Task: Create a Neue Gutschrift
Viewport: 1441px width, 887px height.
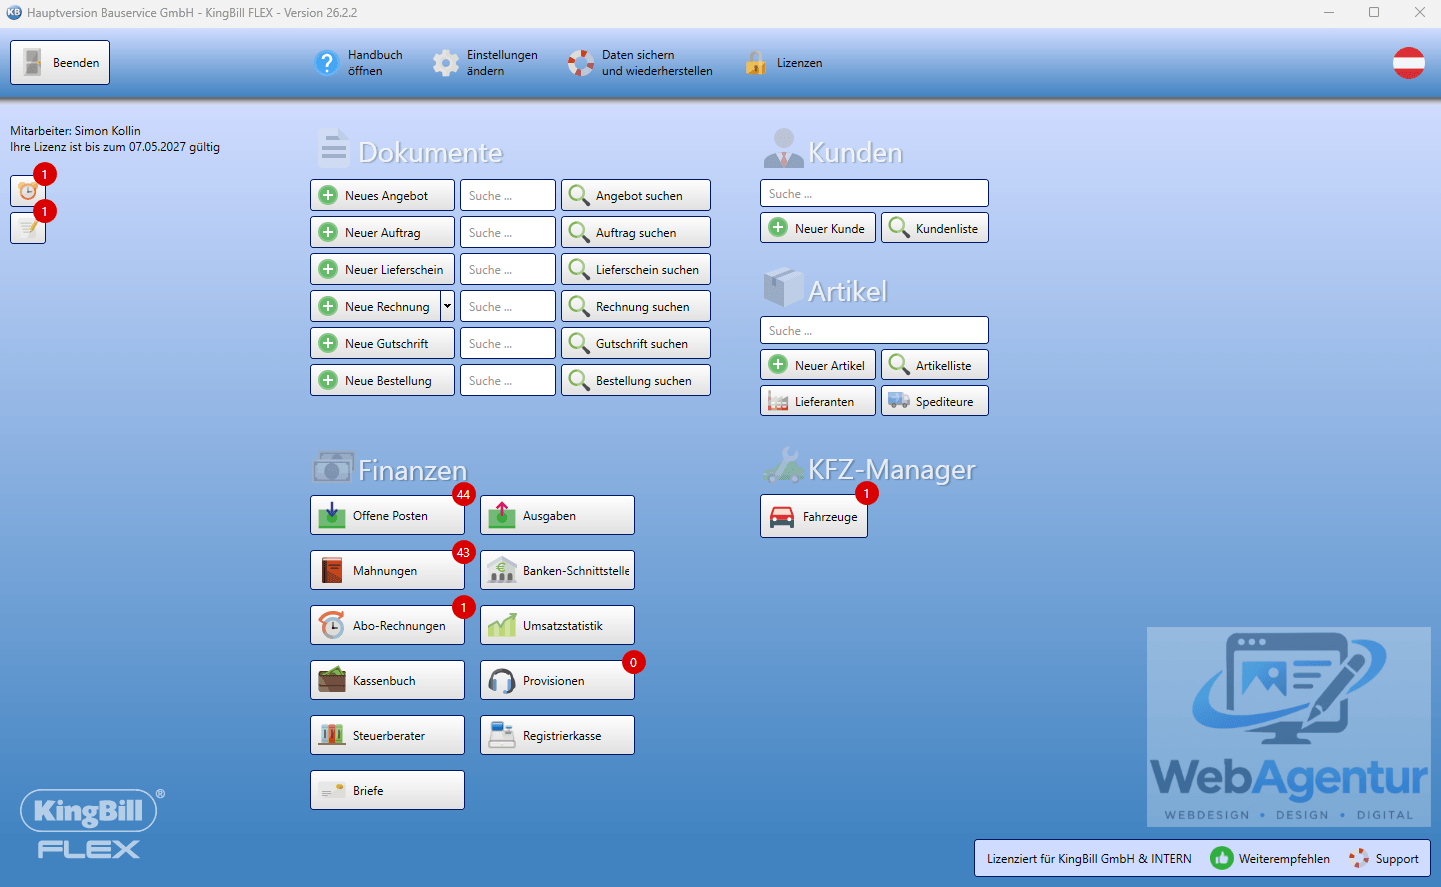Action: pyautogui.click(x=382, y=344)
